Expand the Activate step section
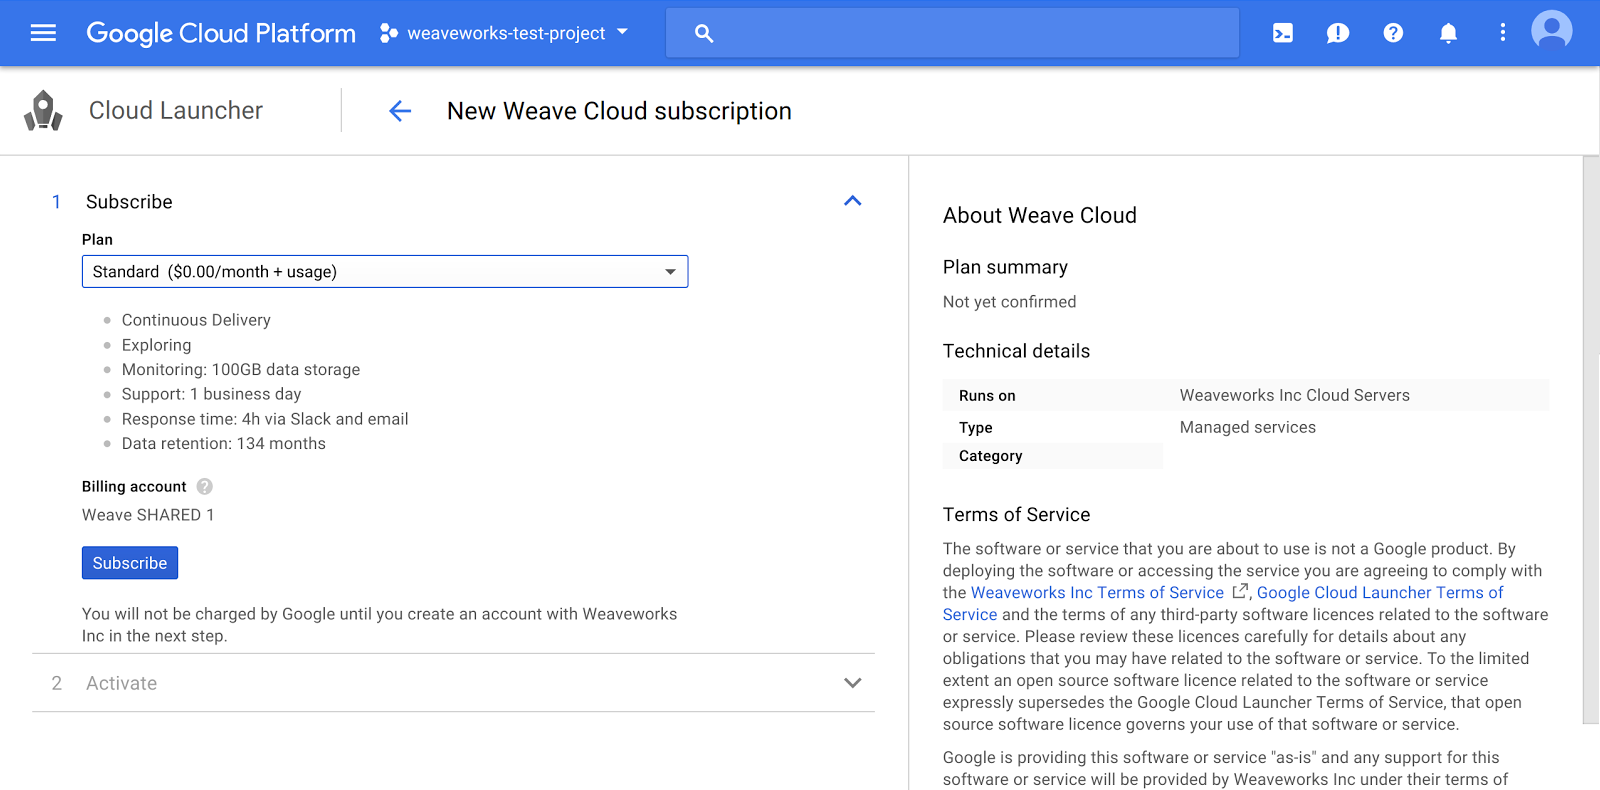The image size is (1600, 790). tap(852, 683)
